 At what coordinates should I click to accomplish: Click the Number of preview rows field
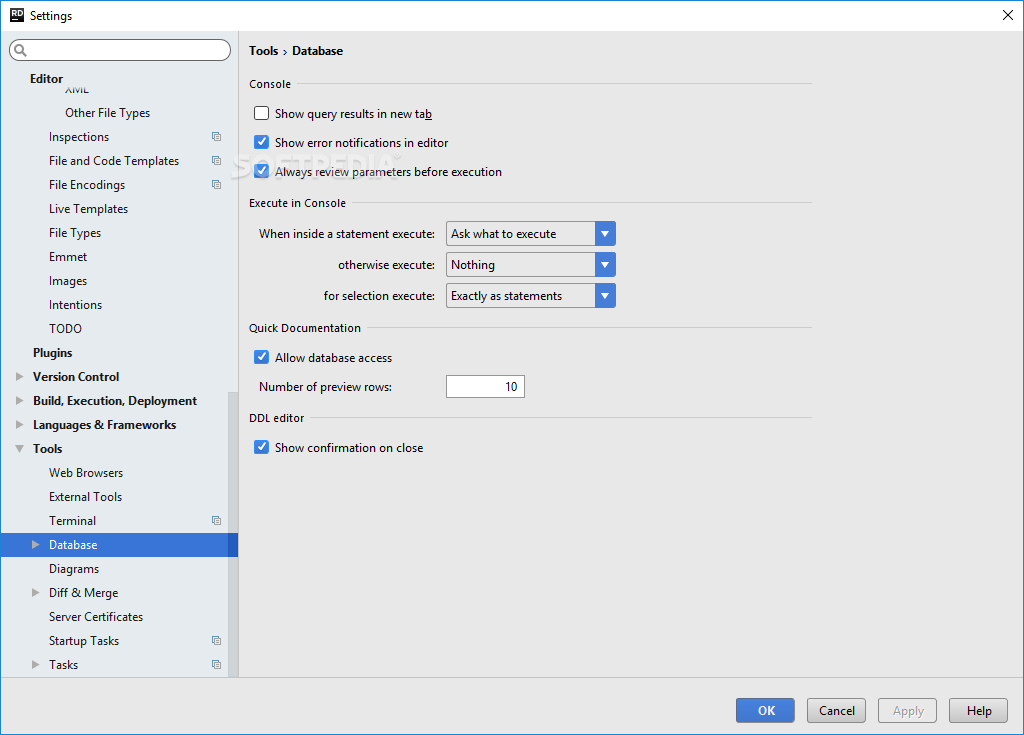(485, 387)
